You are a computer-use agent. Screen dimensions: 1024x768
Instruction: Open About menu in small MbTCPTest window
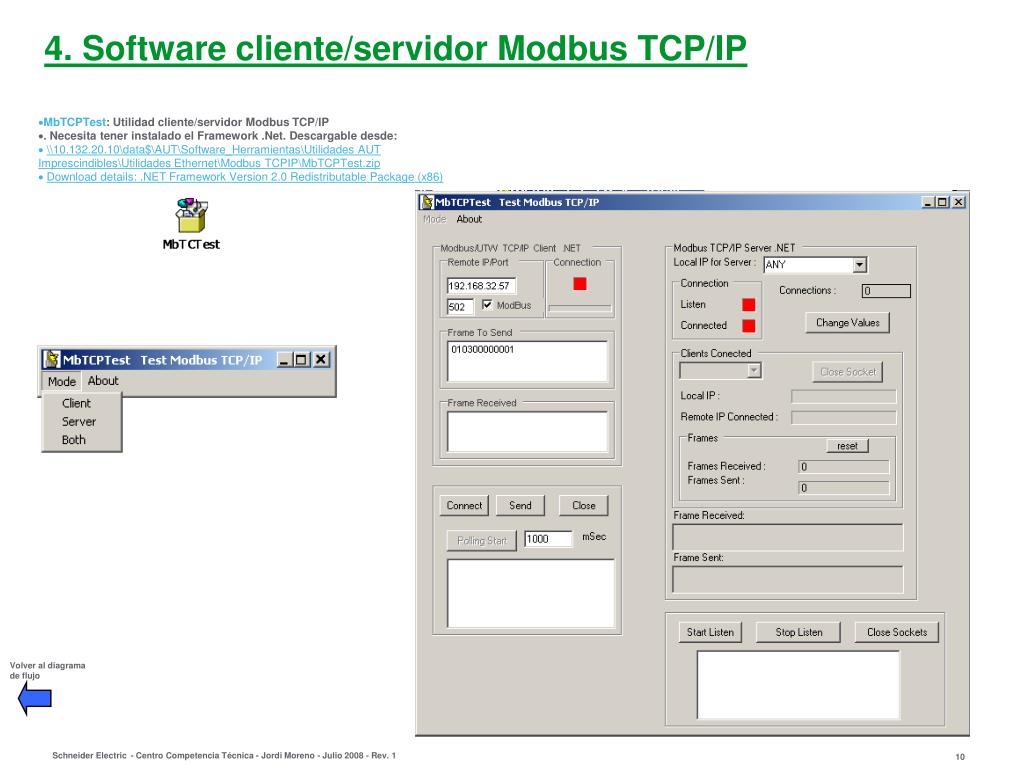[x=103, y=381]
